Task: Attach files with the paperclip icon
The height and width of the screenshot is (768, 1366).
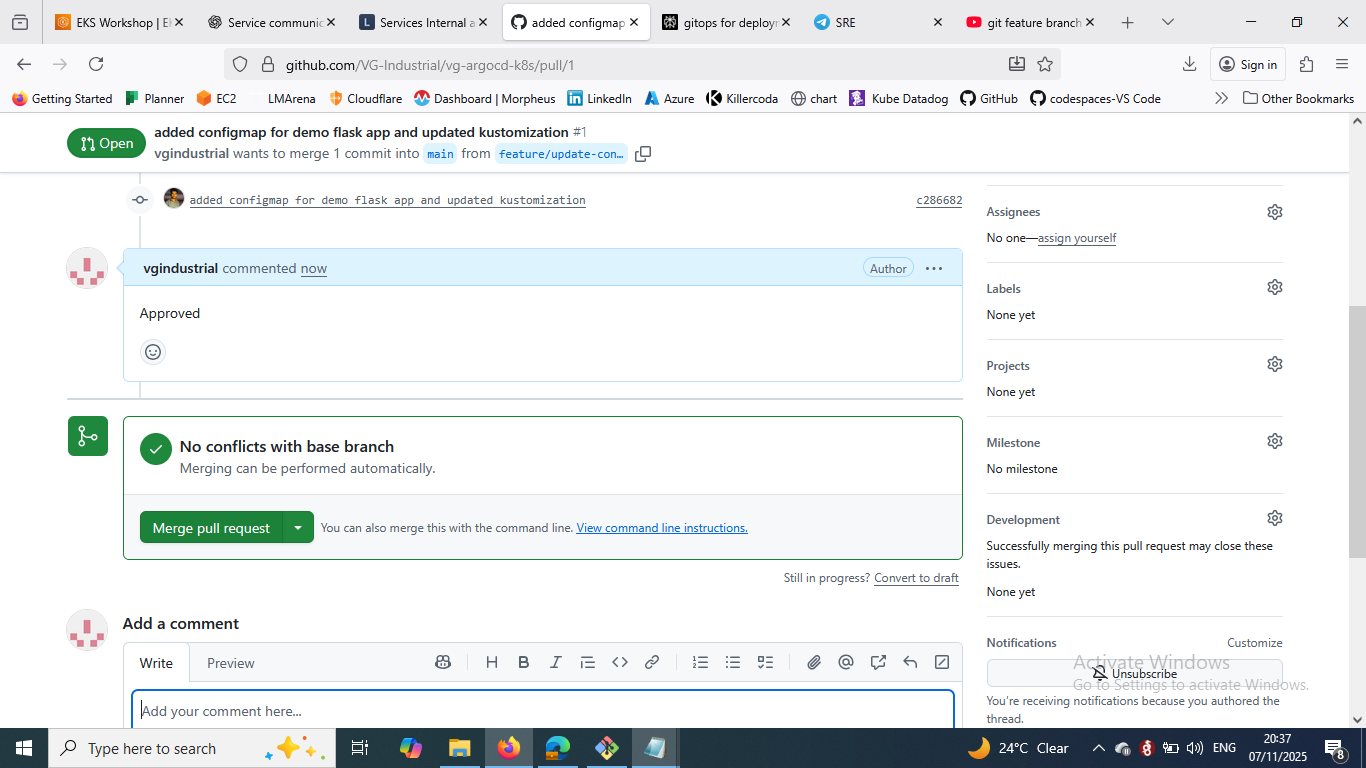Action: (814, 662)
